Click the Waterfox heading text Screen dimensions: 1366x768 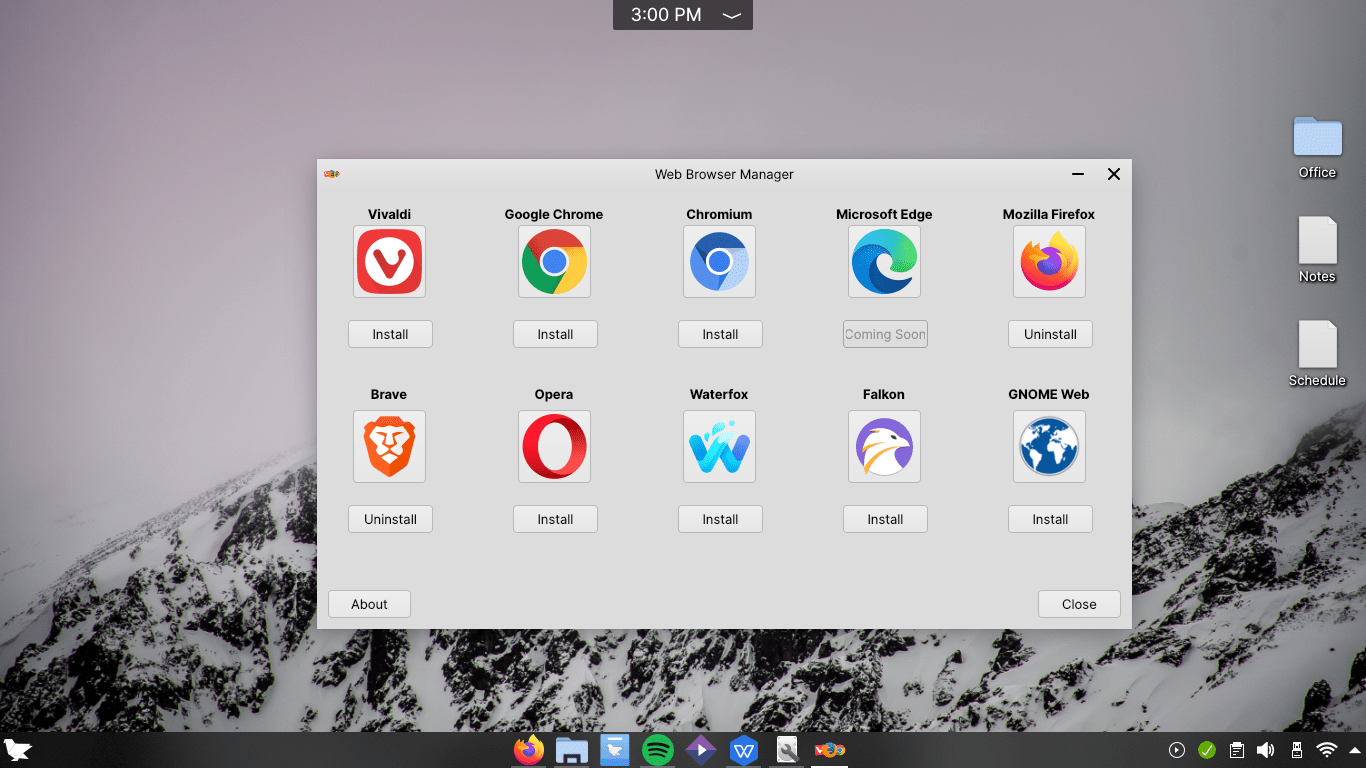[x=719, y=394]
